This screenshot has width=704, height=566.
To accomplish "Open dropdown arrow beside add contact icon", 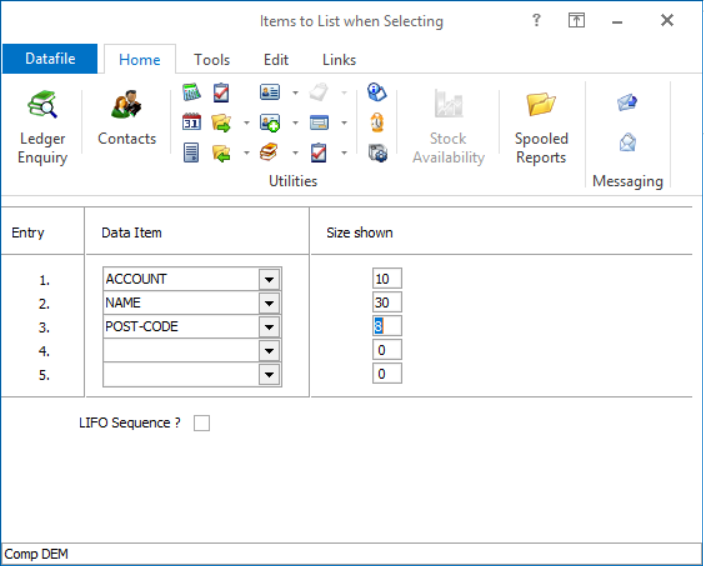I will pos(295,123).
